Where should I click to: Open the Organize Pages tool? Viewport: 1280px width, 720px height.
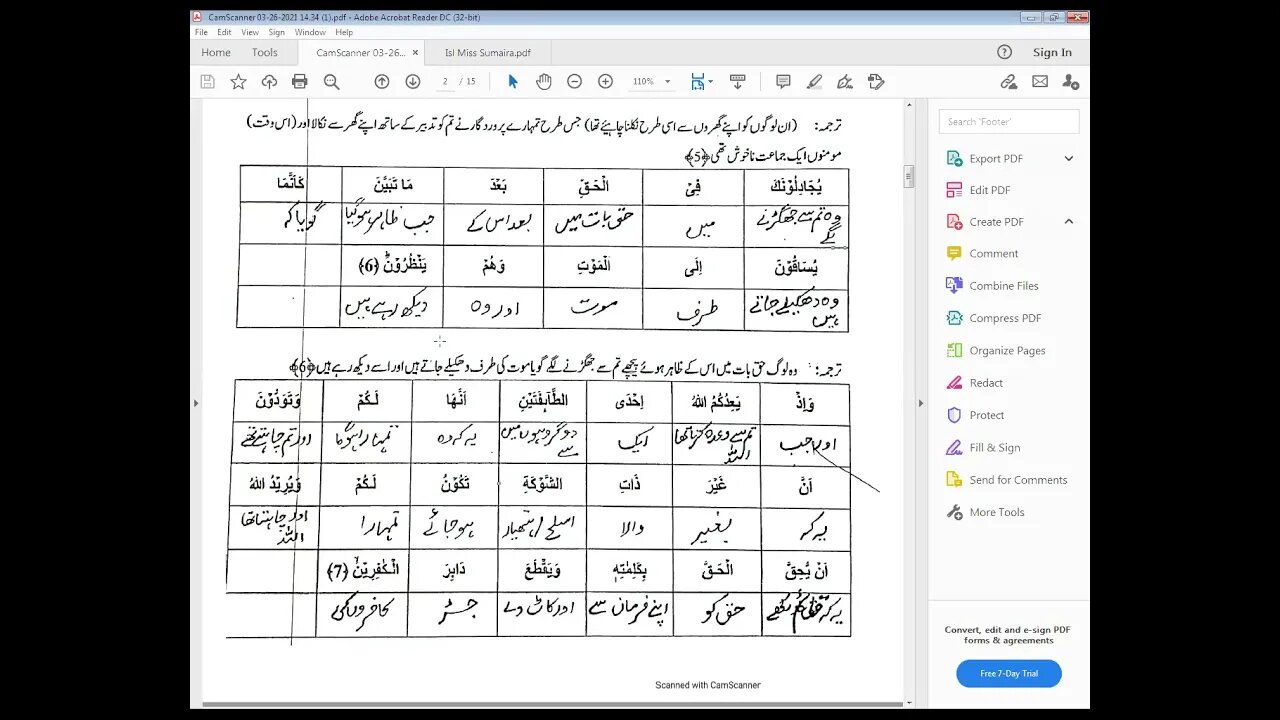1007,351
